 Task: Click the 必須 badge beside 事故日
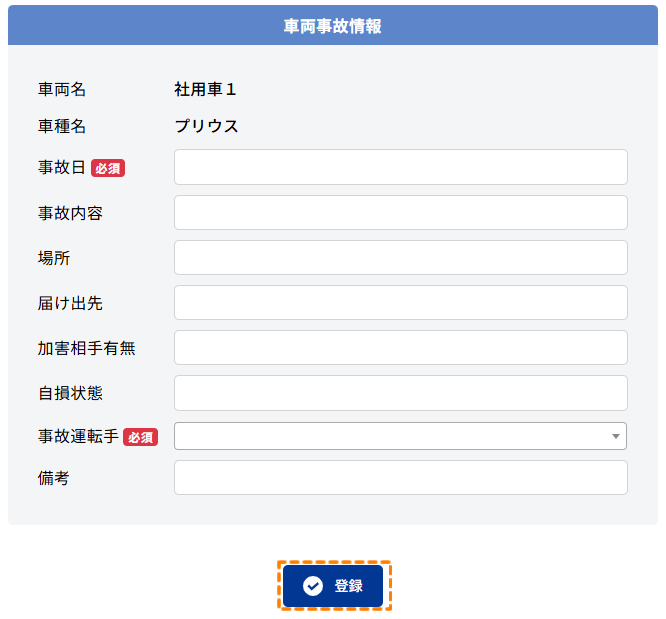pyautogui.click(x=108, y=168)
